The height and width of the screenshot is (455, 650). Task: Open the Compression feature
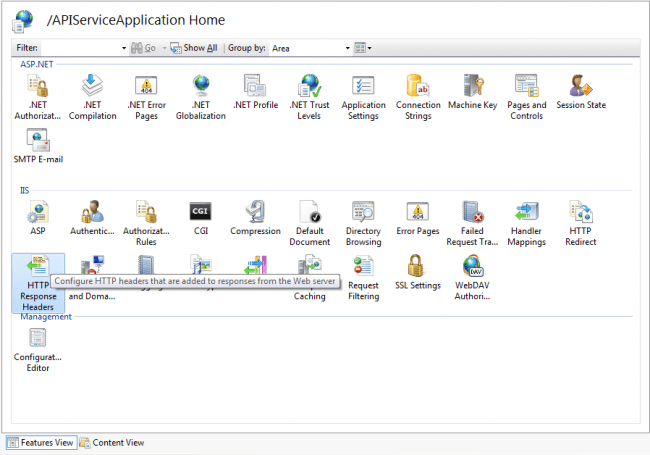255,218
